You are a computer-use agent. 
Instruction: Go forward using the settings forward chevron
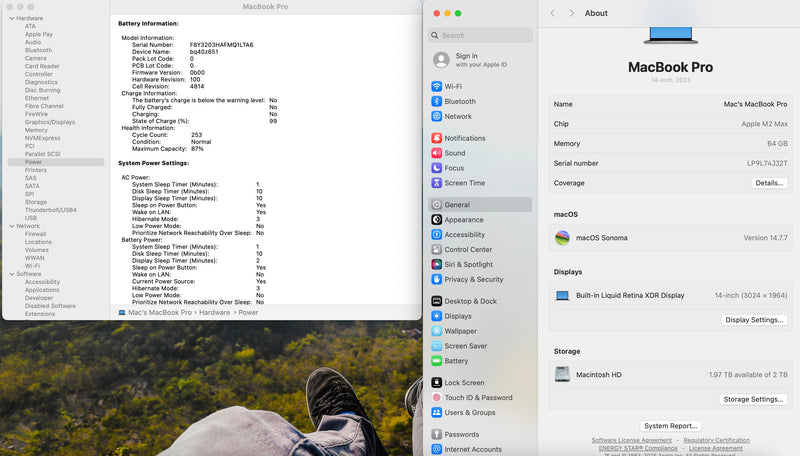(x=571, y=13)
